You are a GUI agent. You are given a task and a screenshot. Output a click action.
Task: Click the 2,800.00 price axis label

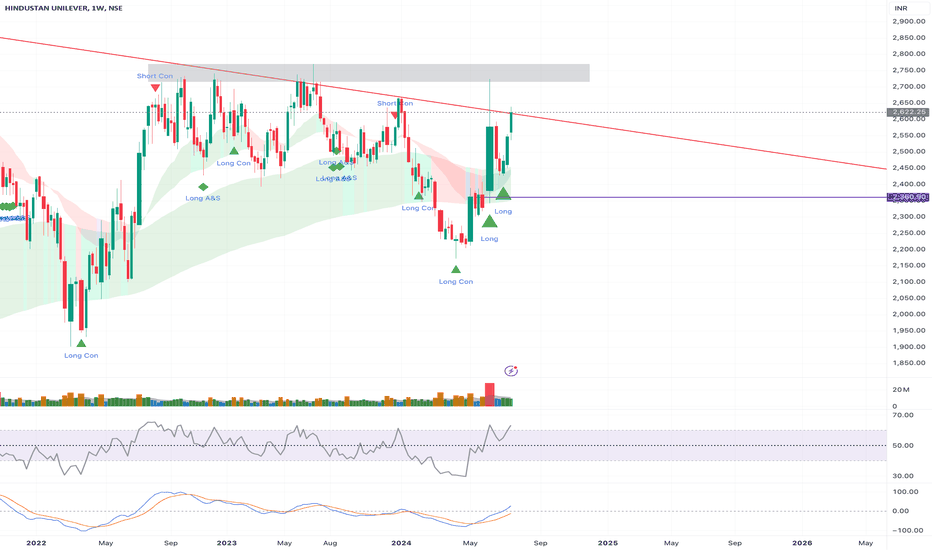pyautogui.click(x=909, y=54)
